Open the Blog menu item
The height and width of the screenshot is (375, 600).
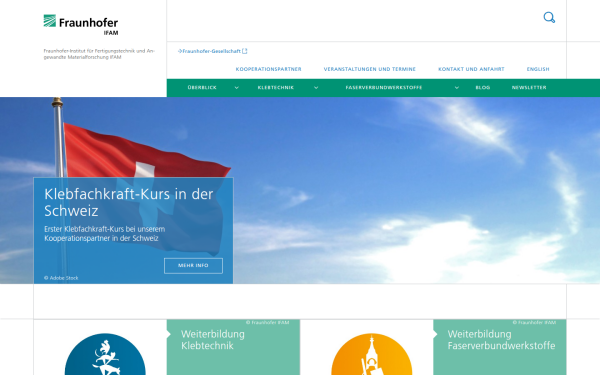483,88
